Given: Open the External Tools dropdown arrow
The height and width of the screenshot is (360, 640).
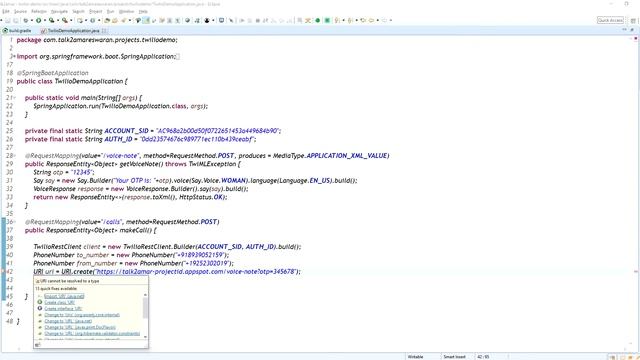Looking at the screenshot, I should pos(71,20).
